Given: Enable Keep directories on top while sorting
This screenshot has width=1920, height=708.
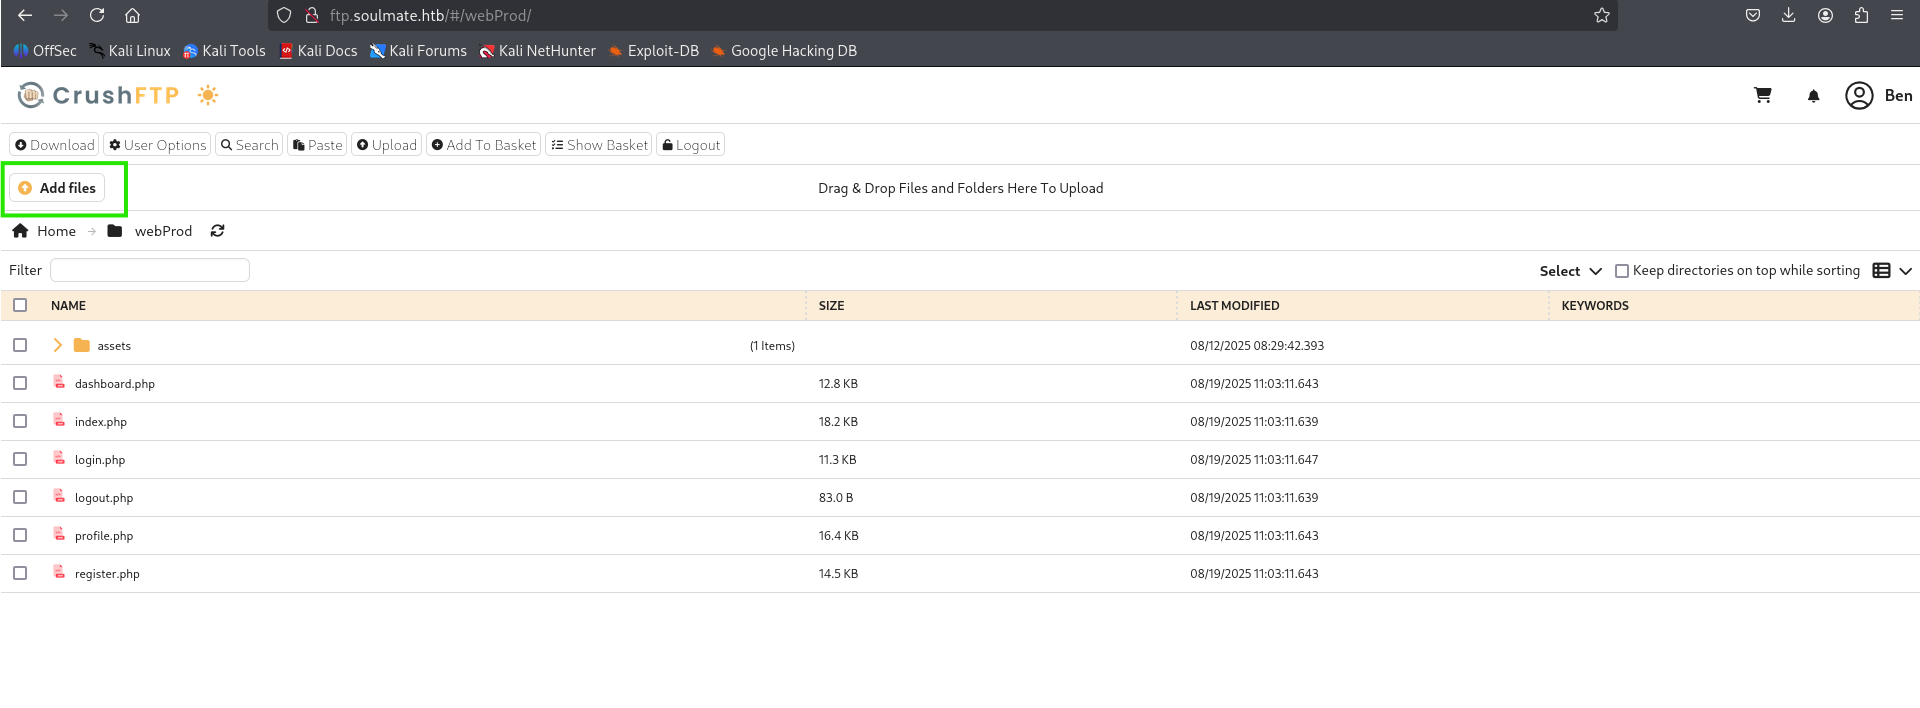Looking at the screenshot, I should [1622, 271].
